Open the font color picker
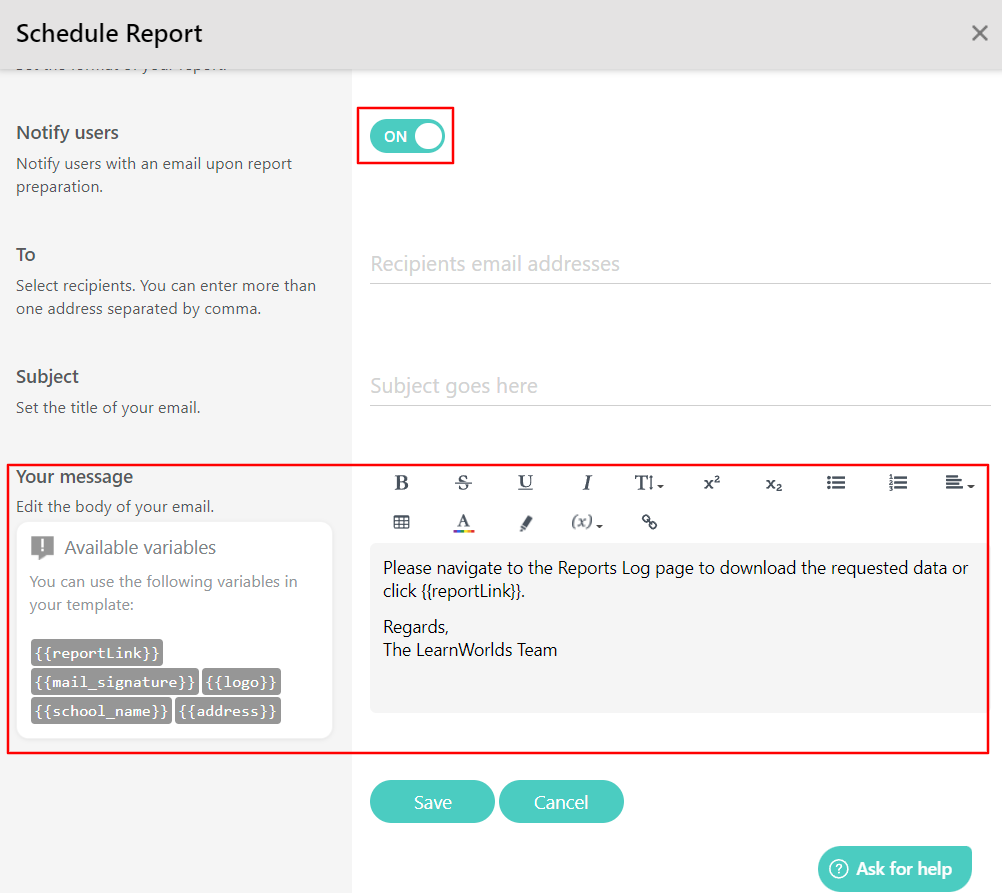Image resolution: width=1002 pixels, height=893 pixels. click(x=463, y=522)
